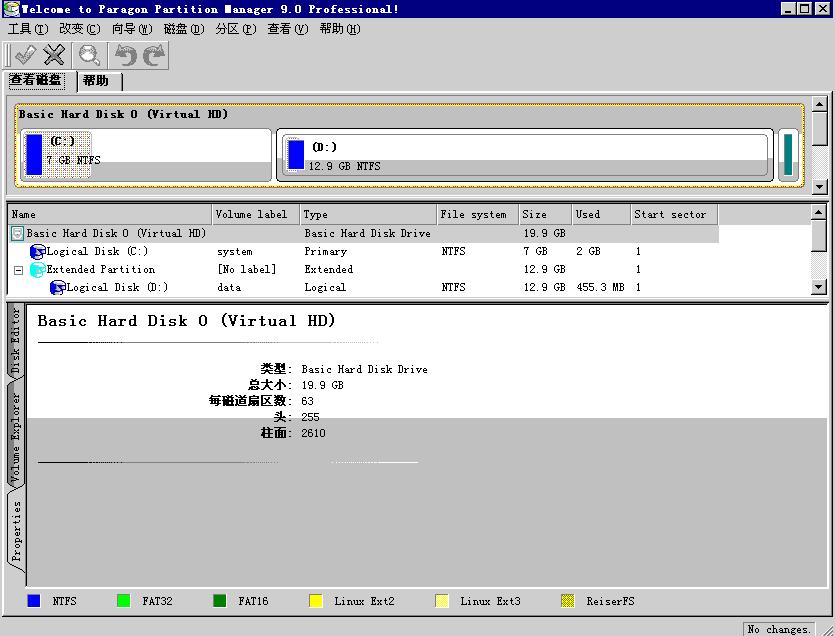Click the Apply changes checkmark toolbar icon
The width and height of the screenshot is (835, 636).
coord(25,56)
